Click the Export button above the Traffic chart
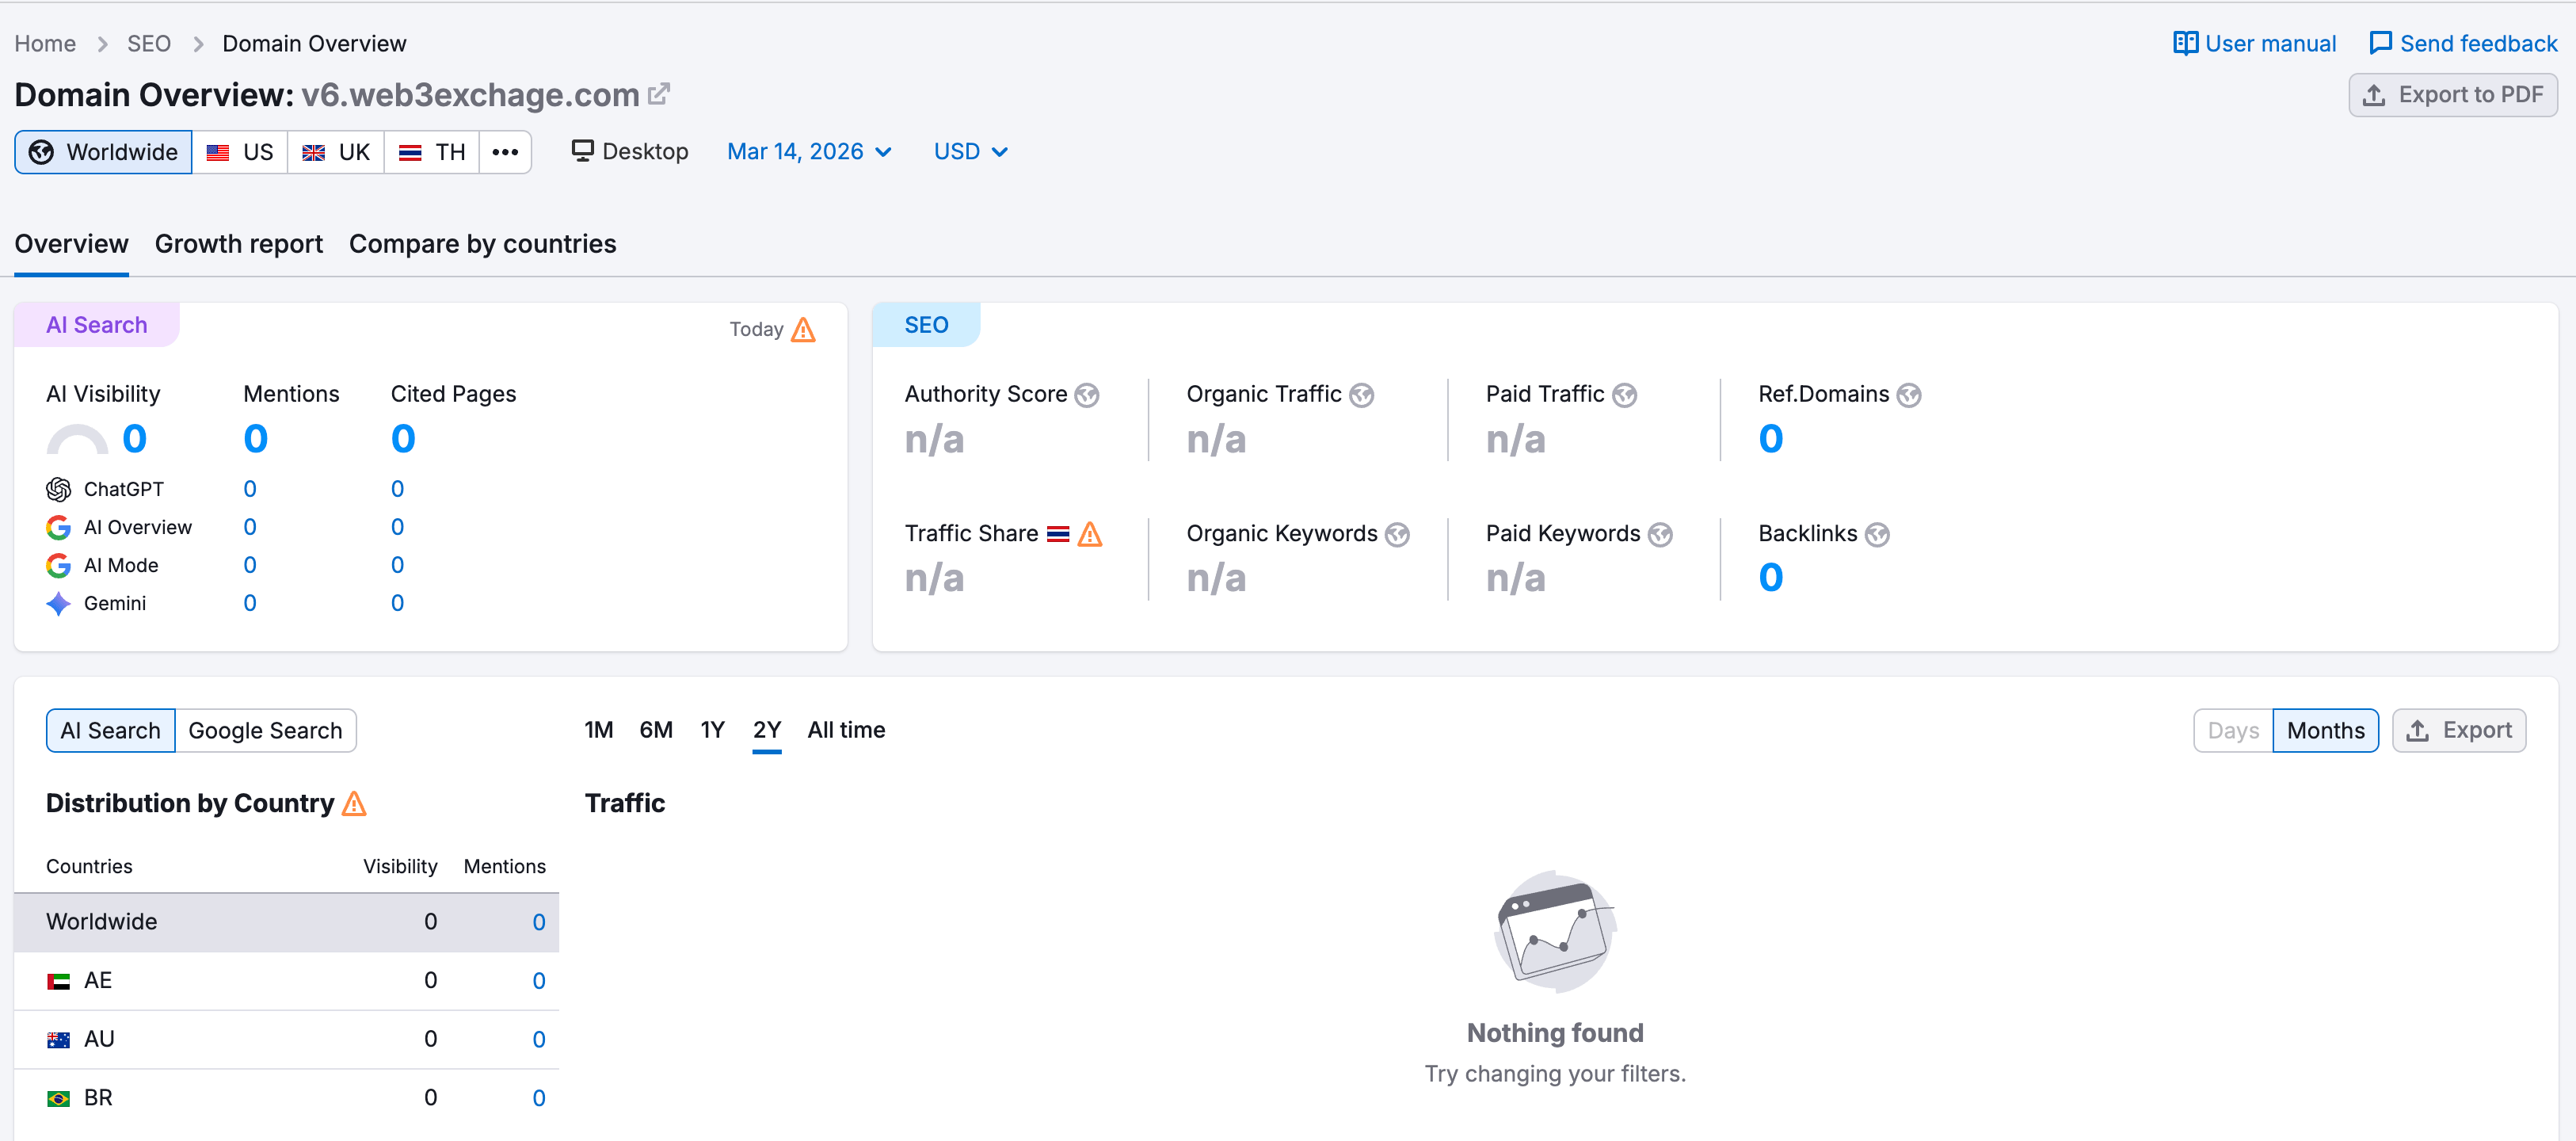 point(2458,730)
